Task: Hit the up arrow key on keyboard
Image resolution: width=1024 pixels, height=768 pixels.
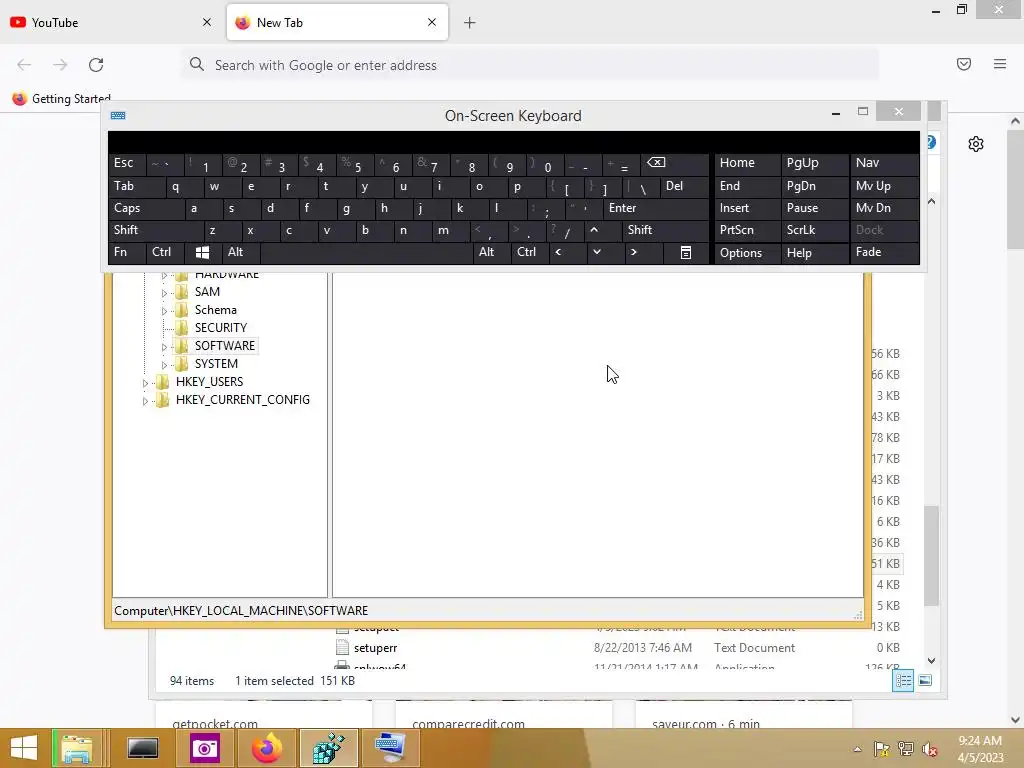Action: pos(594,230)
